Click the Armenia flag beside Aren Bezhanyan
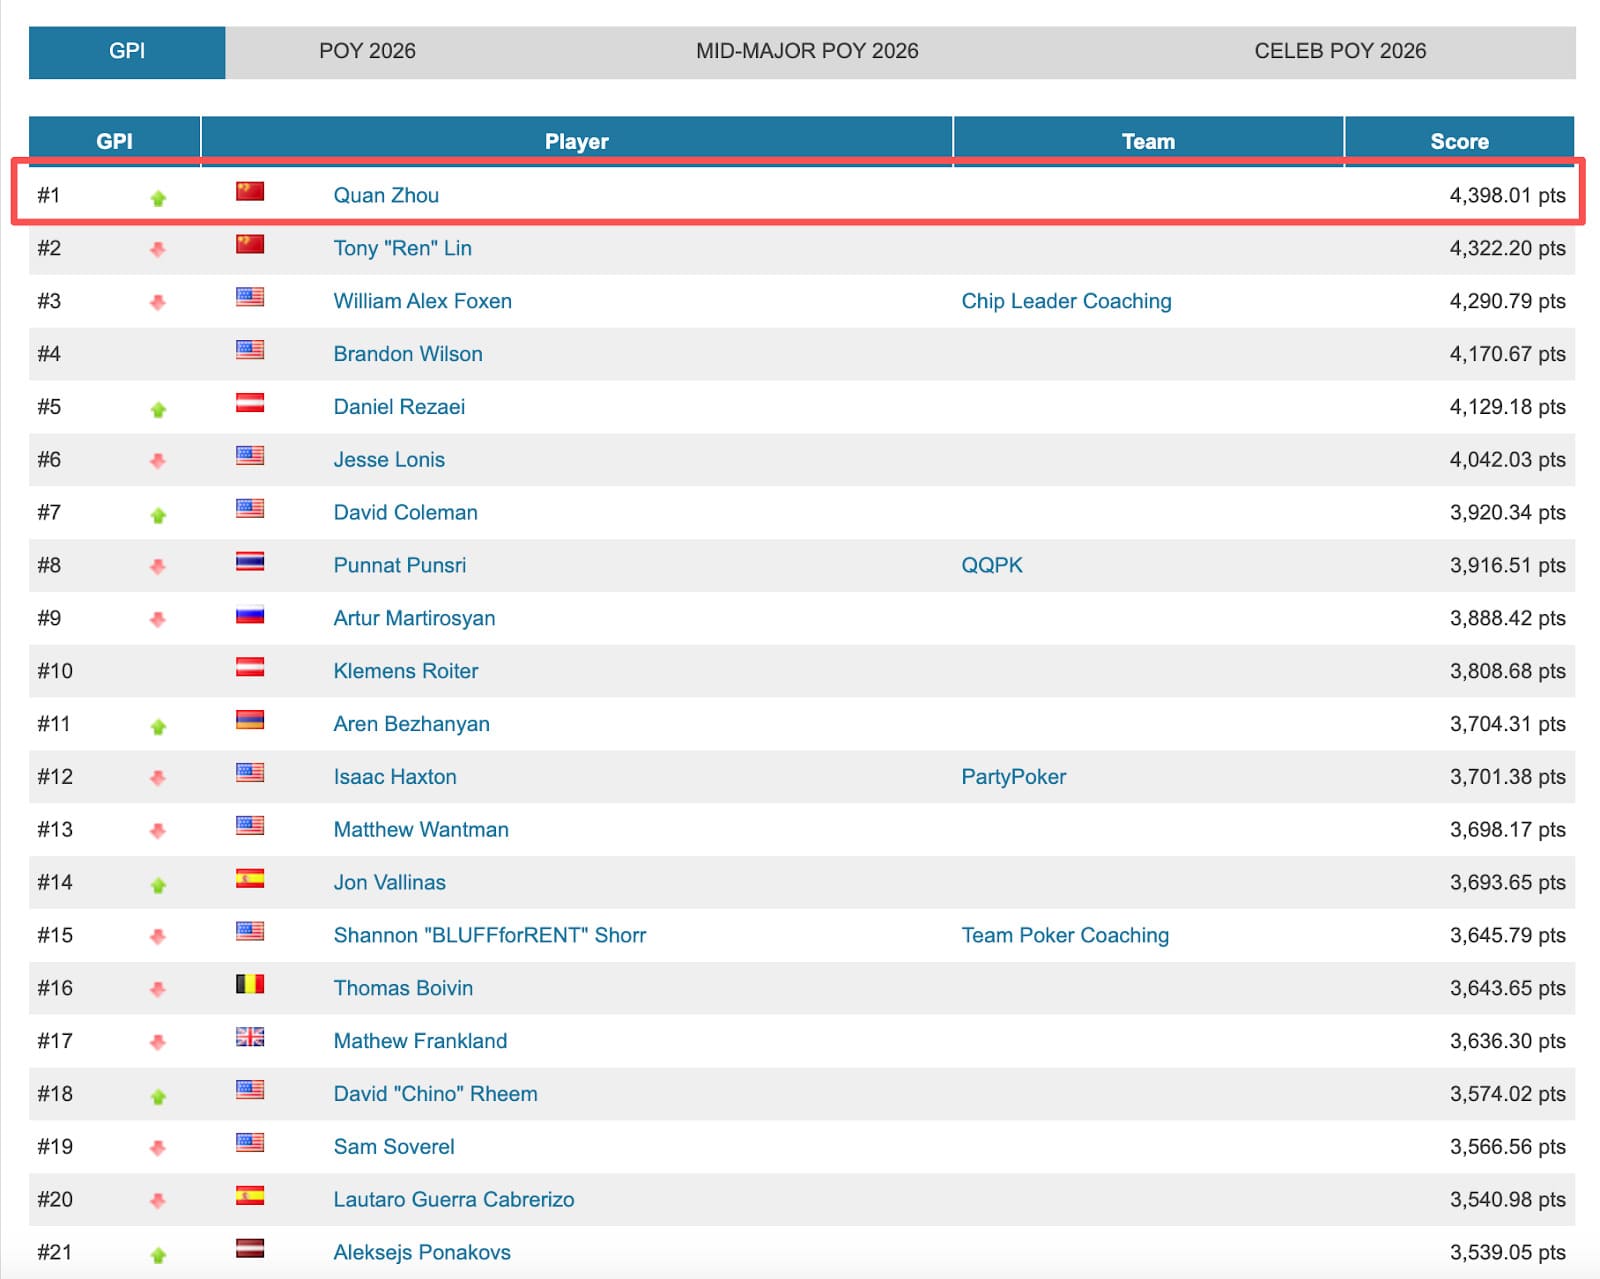Screen dimensions: 1600x1279 249,720
